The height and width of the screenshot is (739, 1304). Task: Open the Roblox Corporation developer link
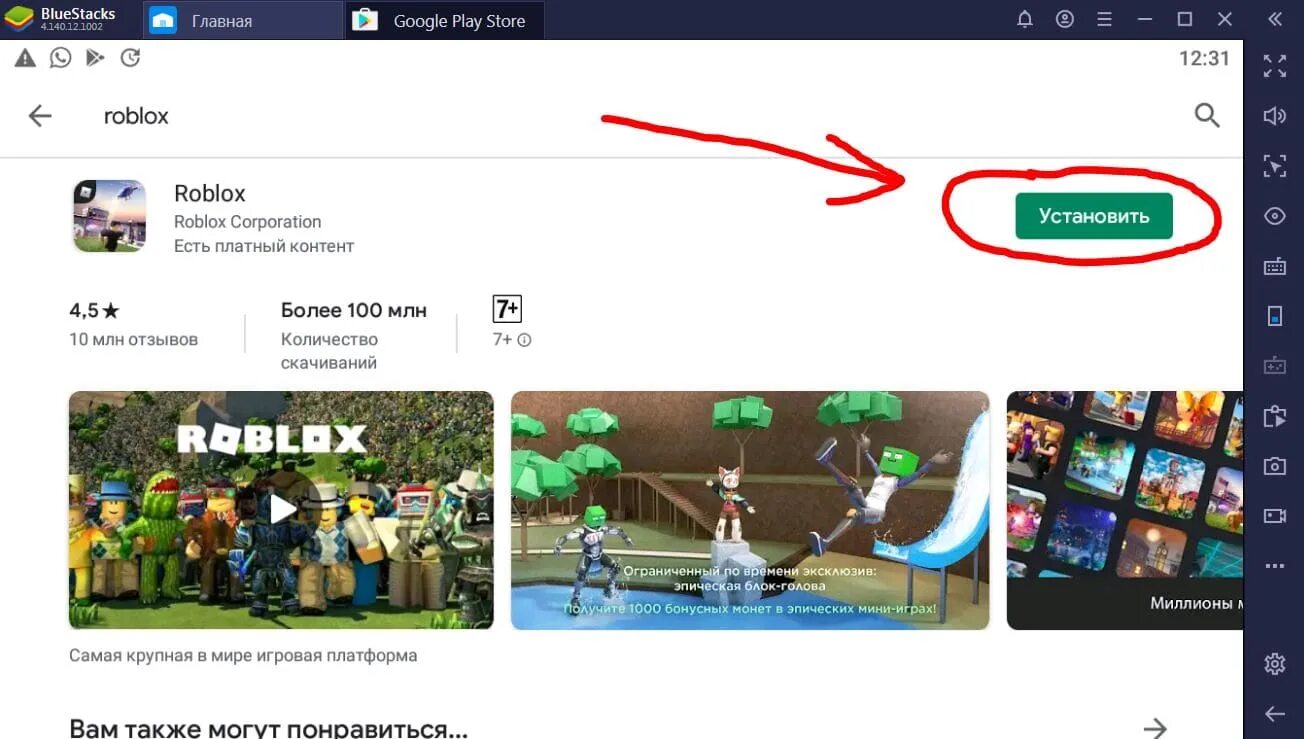[x=247, y=222]
